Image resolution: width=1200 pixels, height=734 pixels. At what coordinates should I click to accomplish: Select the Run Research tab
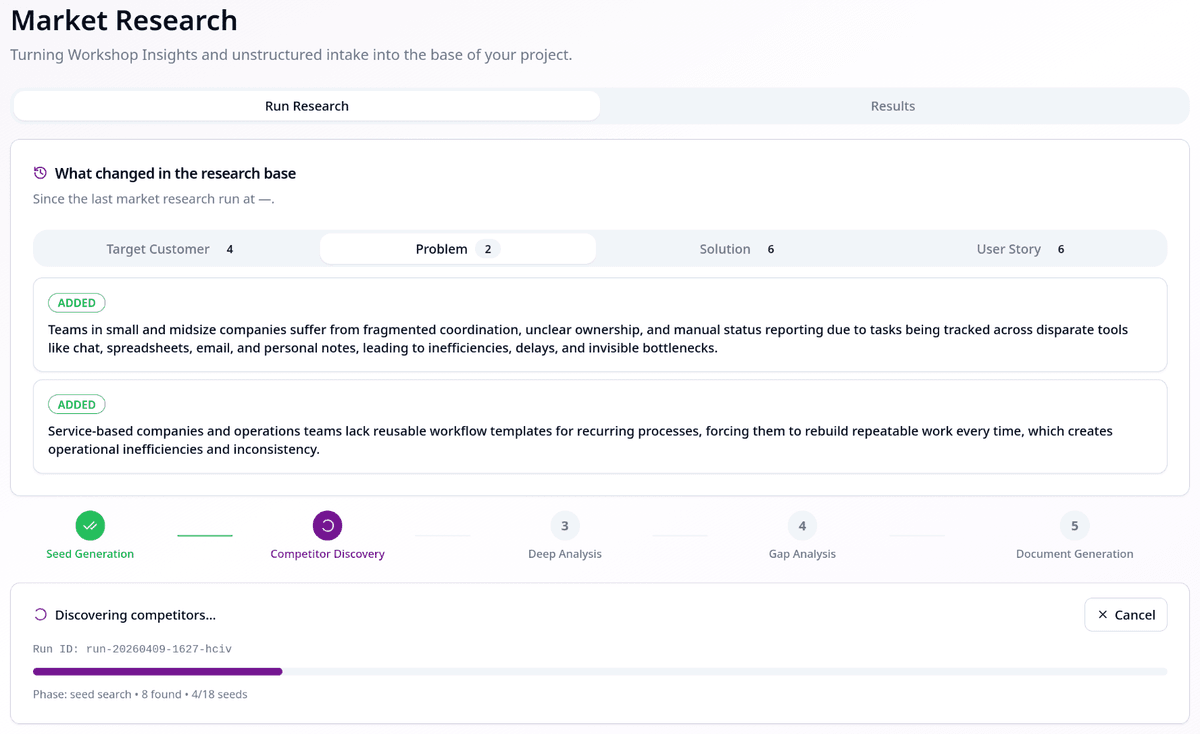[x=306, y=105]
